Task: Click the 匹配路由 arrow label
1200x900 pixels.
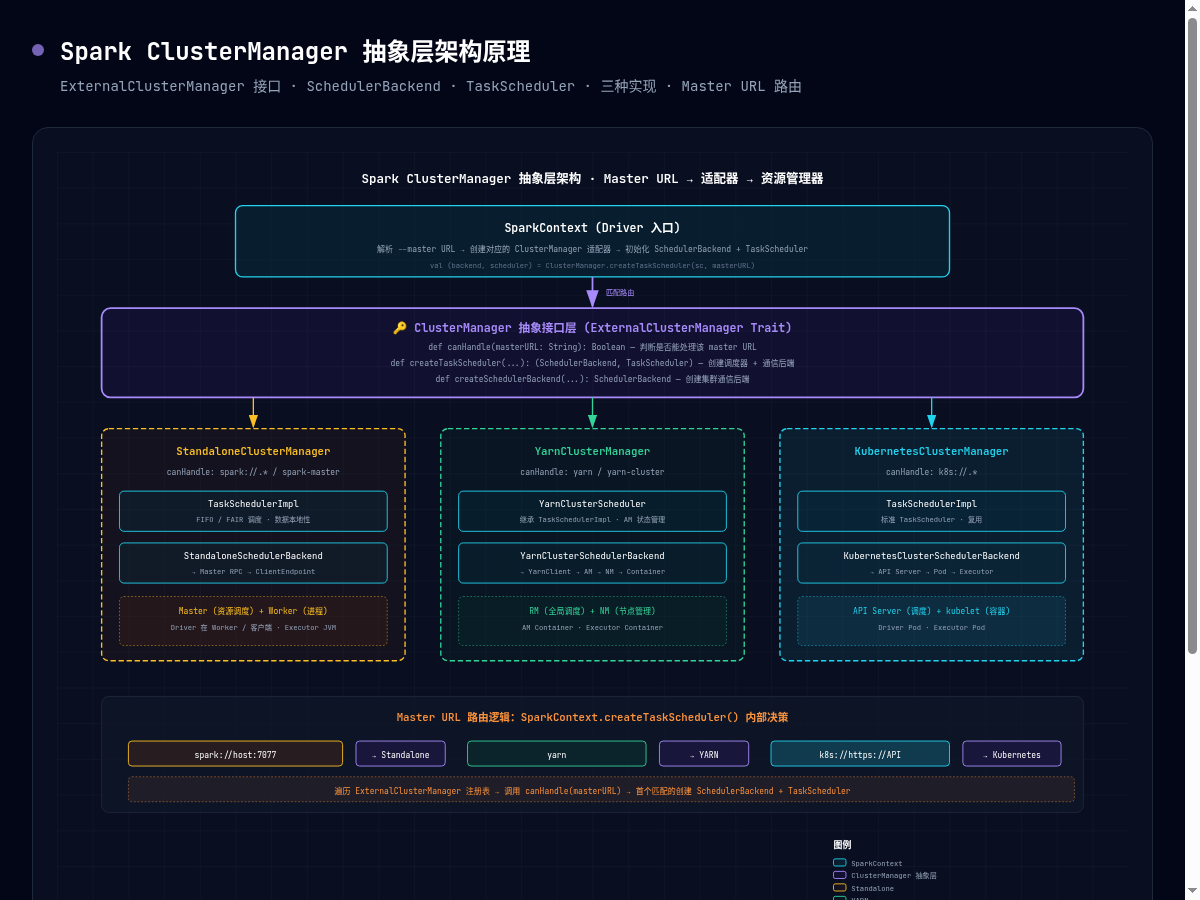Action: click(620, 293)
